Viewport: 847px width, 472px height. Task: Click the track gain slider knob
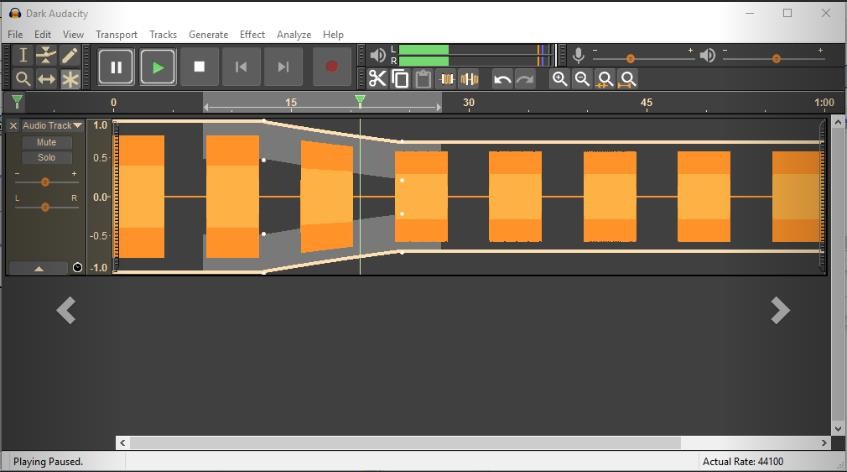(x=45, y=182)
